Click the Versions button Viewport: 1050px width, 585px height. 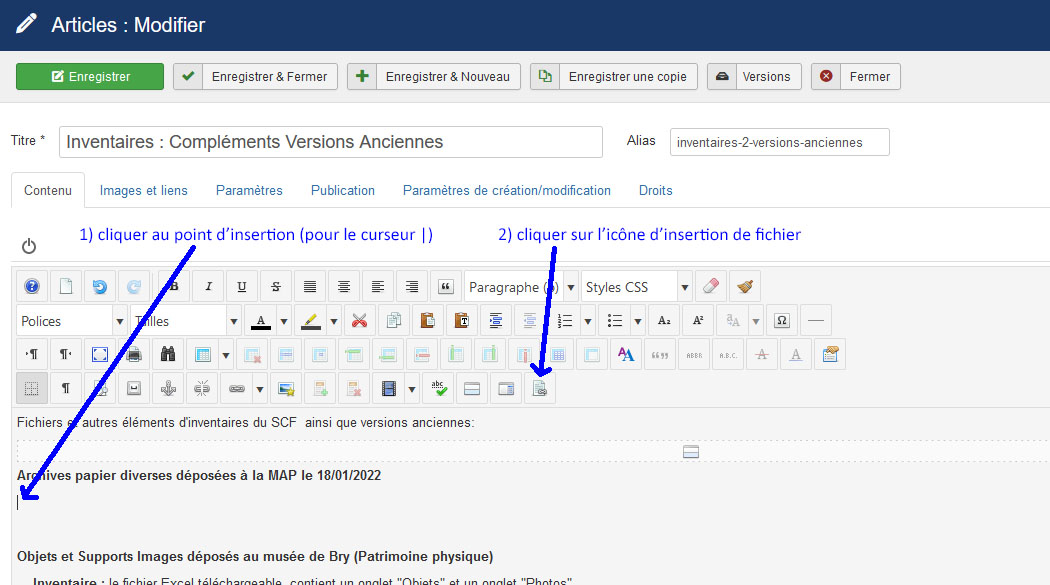[754, 75]
